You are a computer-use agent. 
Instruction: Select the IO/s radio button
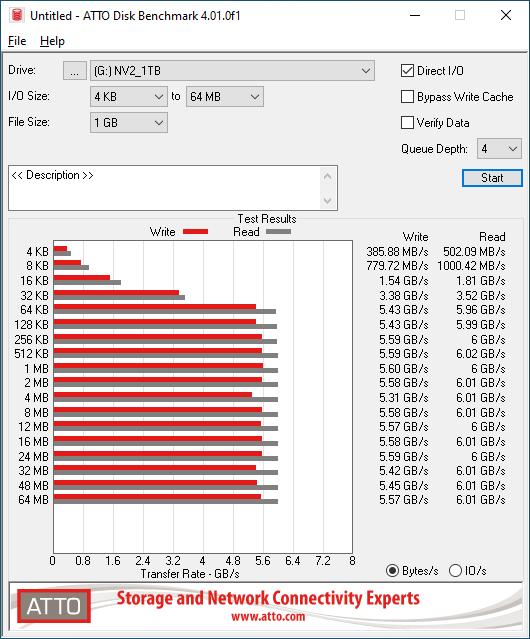pyautogui.click(x=455, y=571)
